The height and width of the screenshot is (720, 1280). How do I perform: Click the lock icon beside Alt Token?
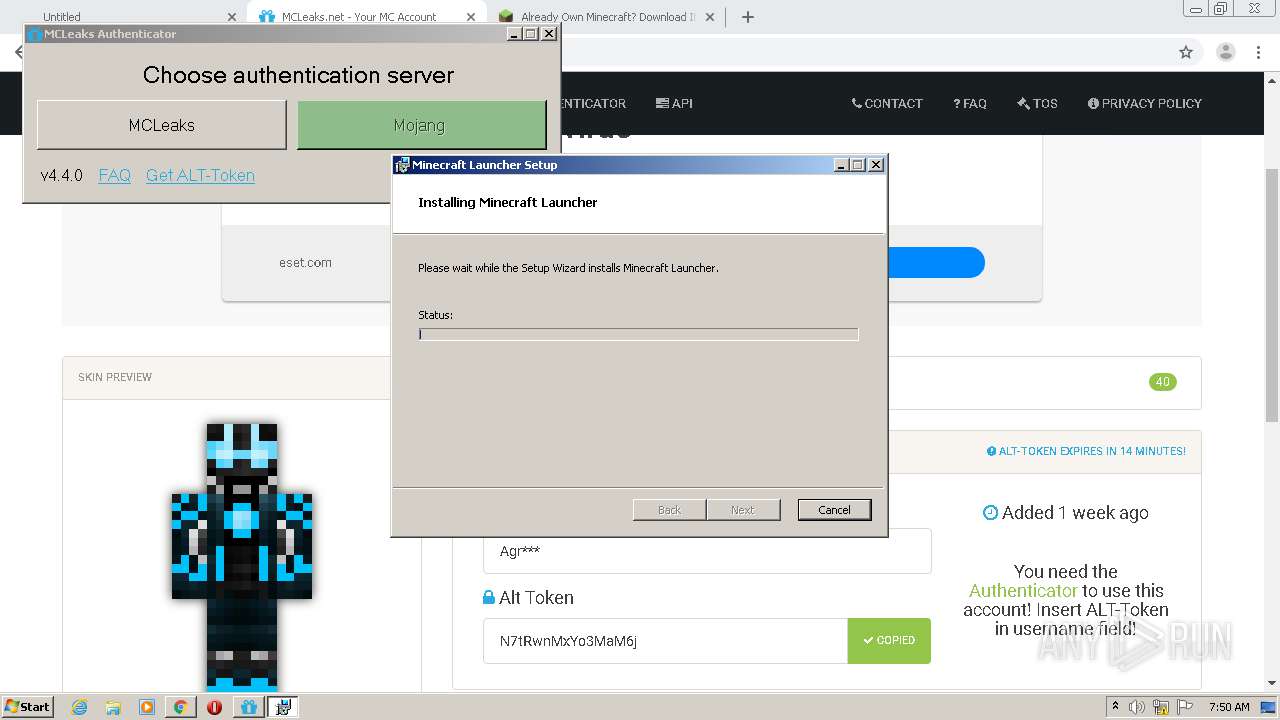tap(489, 597)
